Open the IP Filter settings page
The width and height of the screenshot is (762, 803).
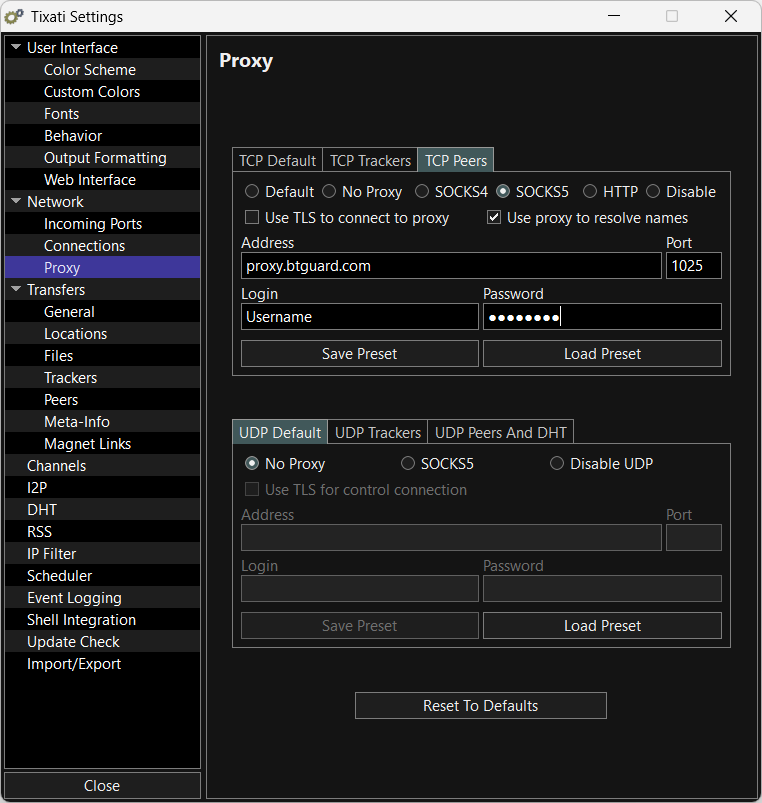52,554
